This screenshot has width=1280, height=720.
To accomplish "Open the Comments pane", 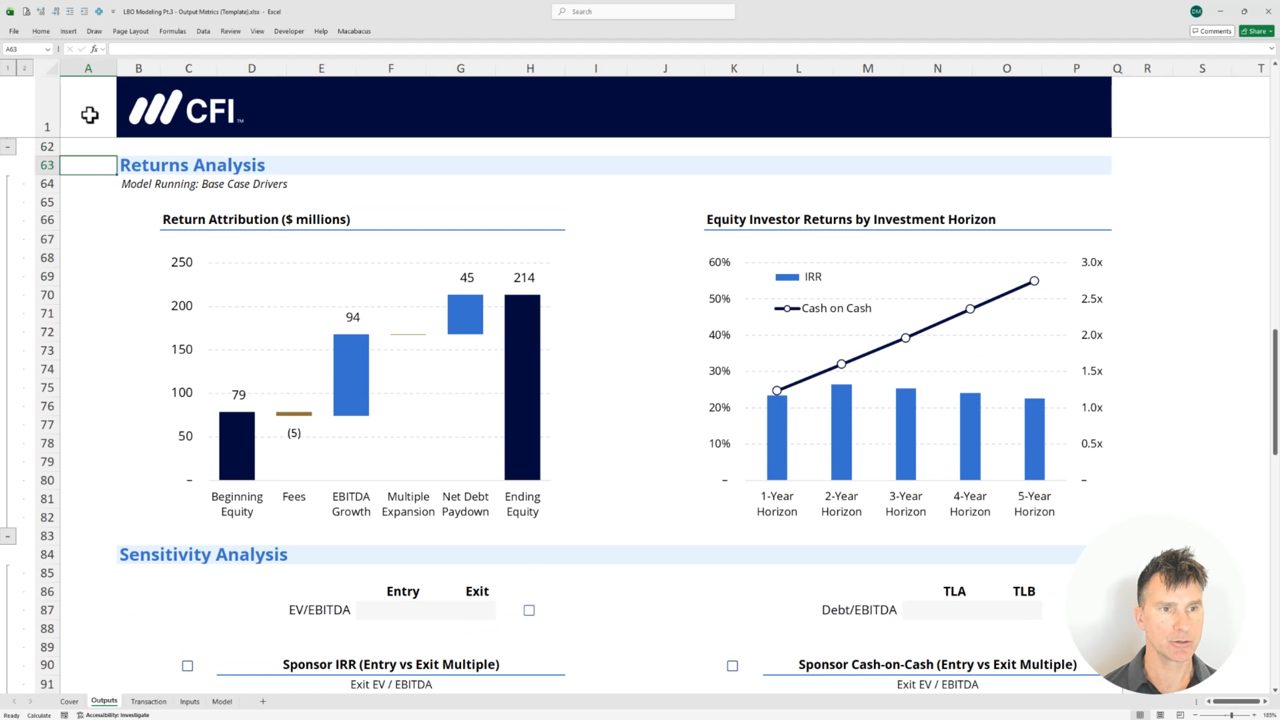I will [1211, 31].
